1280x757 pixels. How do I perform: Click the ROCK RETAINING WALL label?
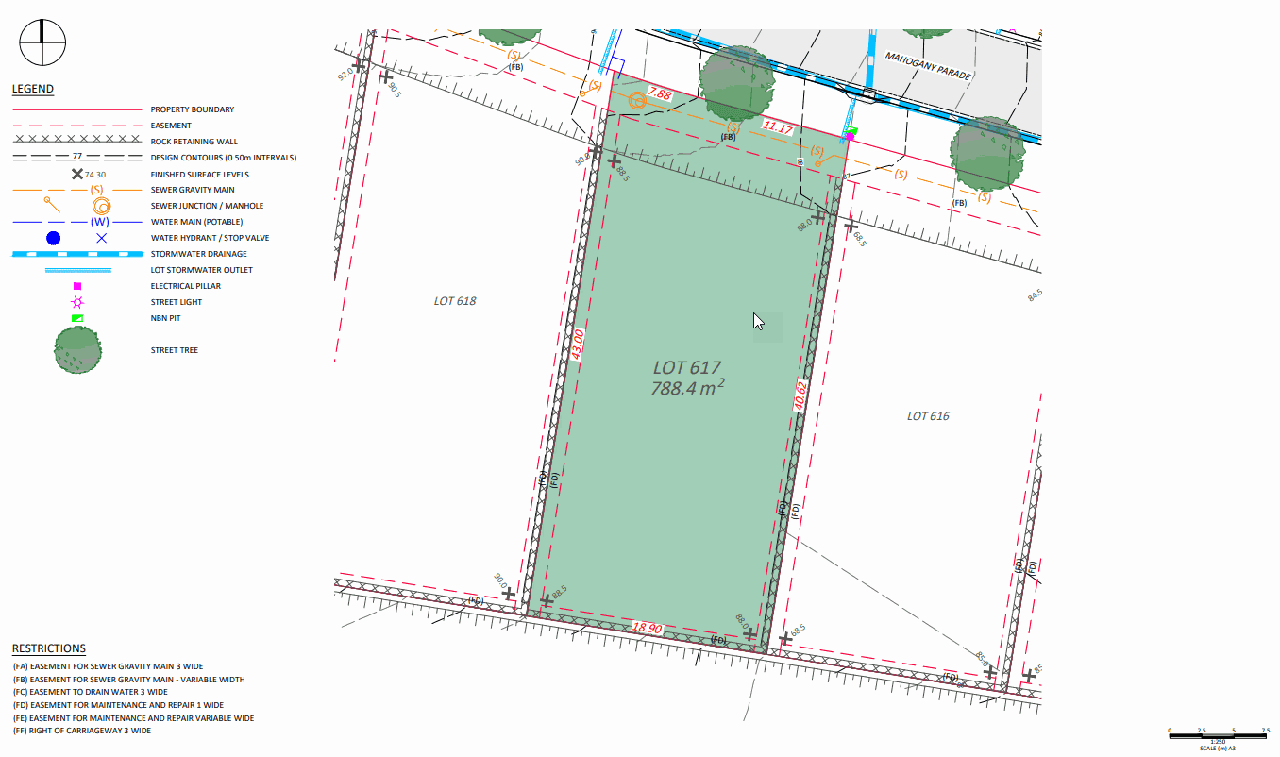coord(196,141)
